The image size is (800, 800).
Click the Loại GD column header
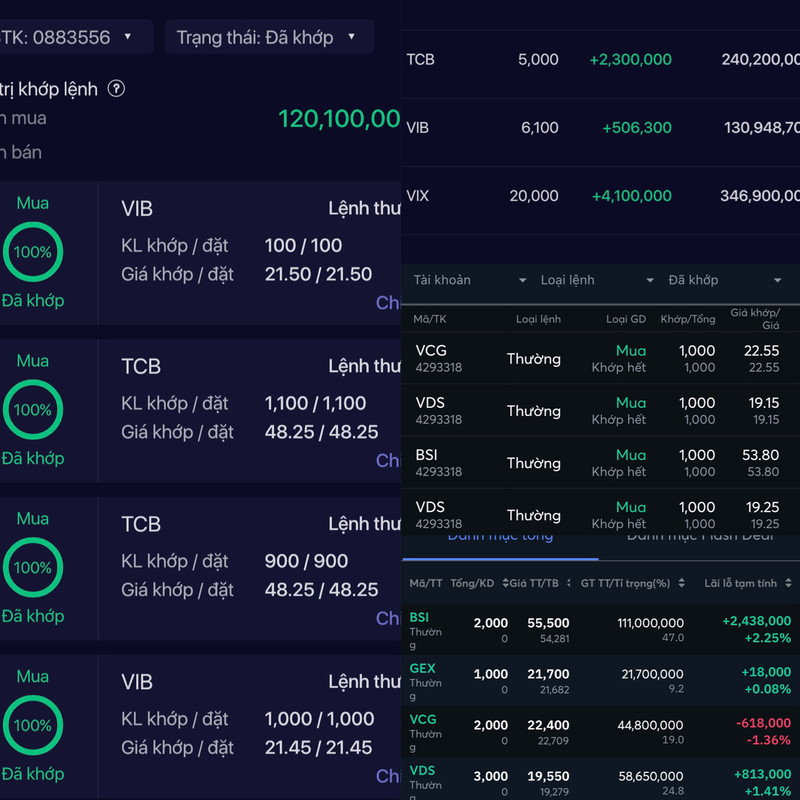coord(626,319)
